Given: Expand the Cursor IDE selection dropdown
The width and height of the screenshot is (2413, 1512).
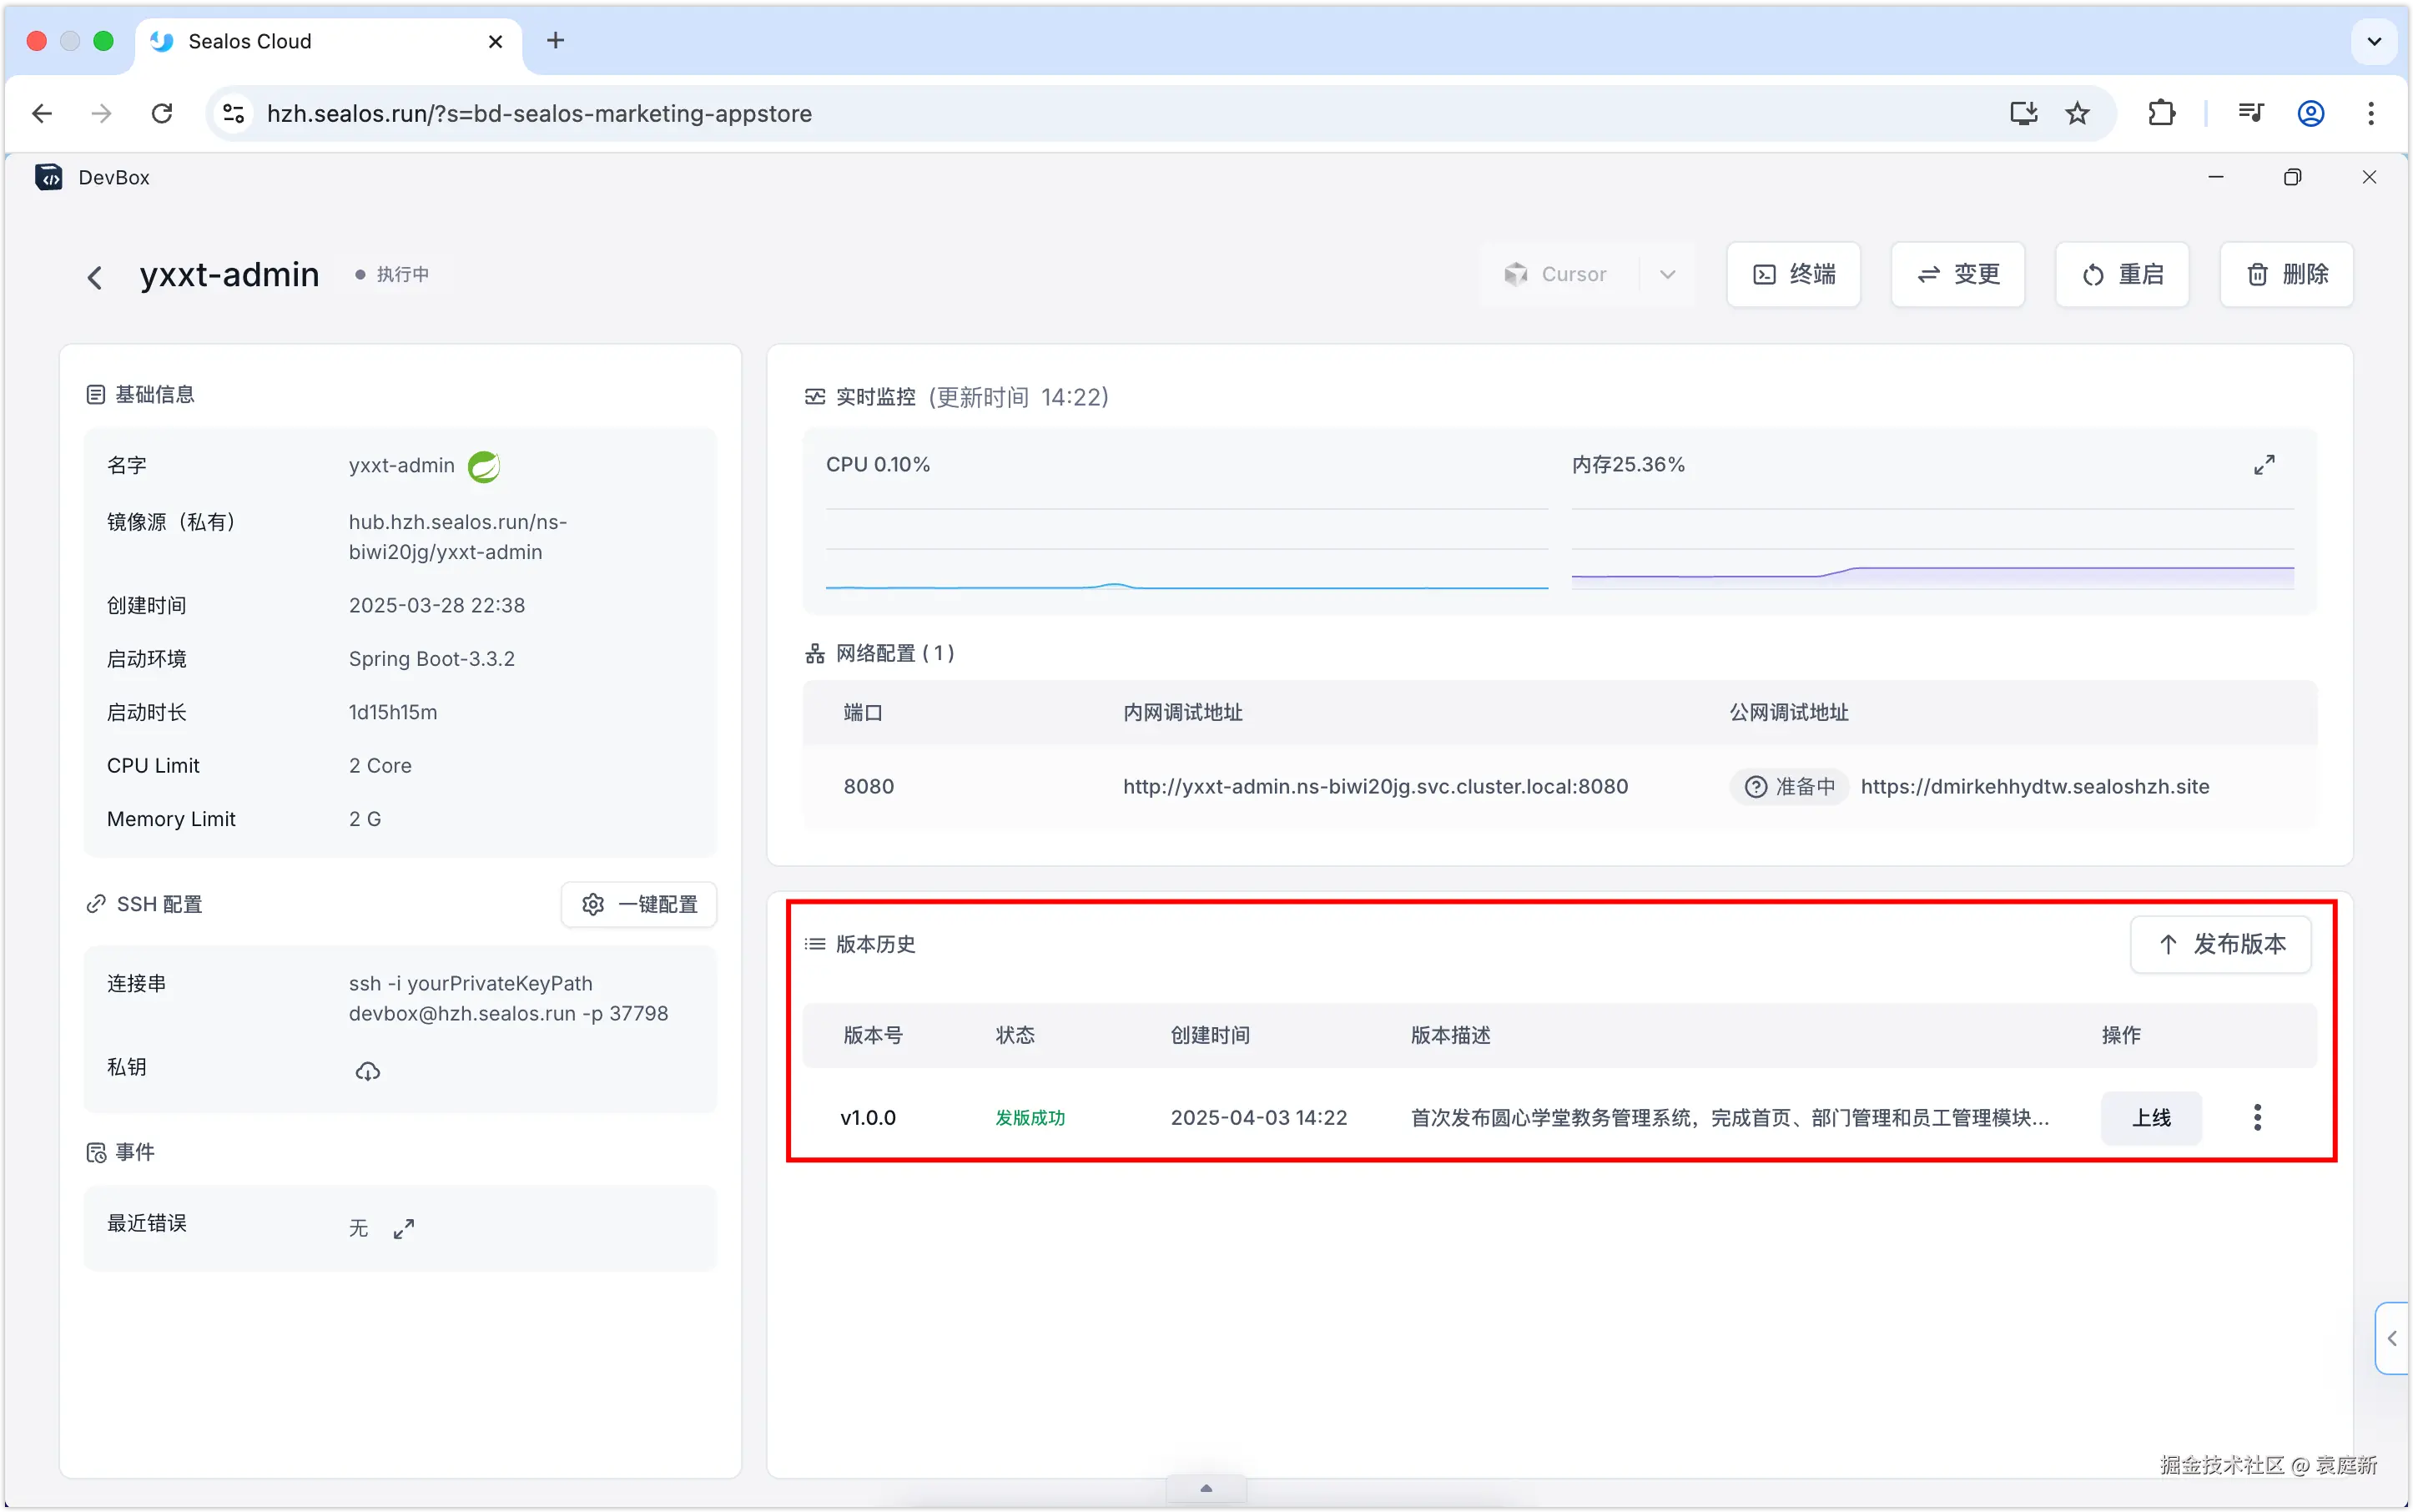Looking at the screenshot, I should (x=1666, y=274).
